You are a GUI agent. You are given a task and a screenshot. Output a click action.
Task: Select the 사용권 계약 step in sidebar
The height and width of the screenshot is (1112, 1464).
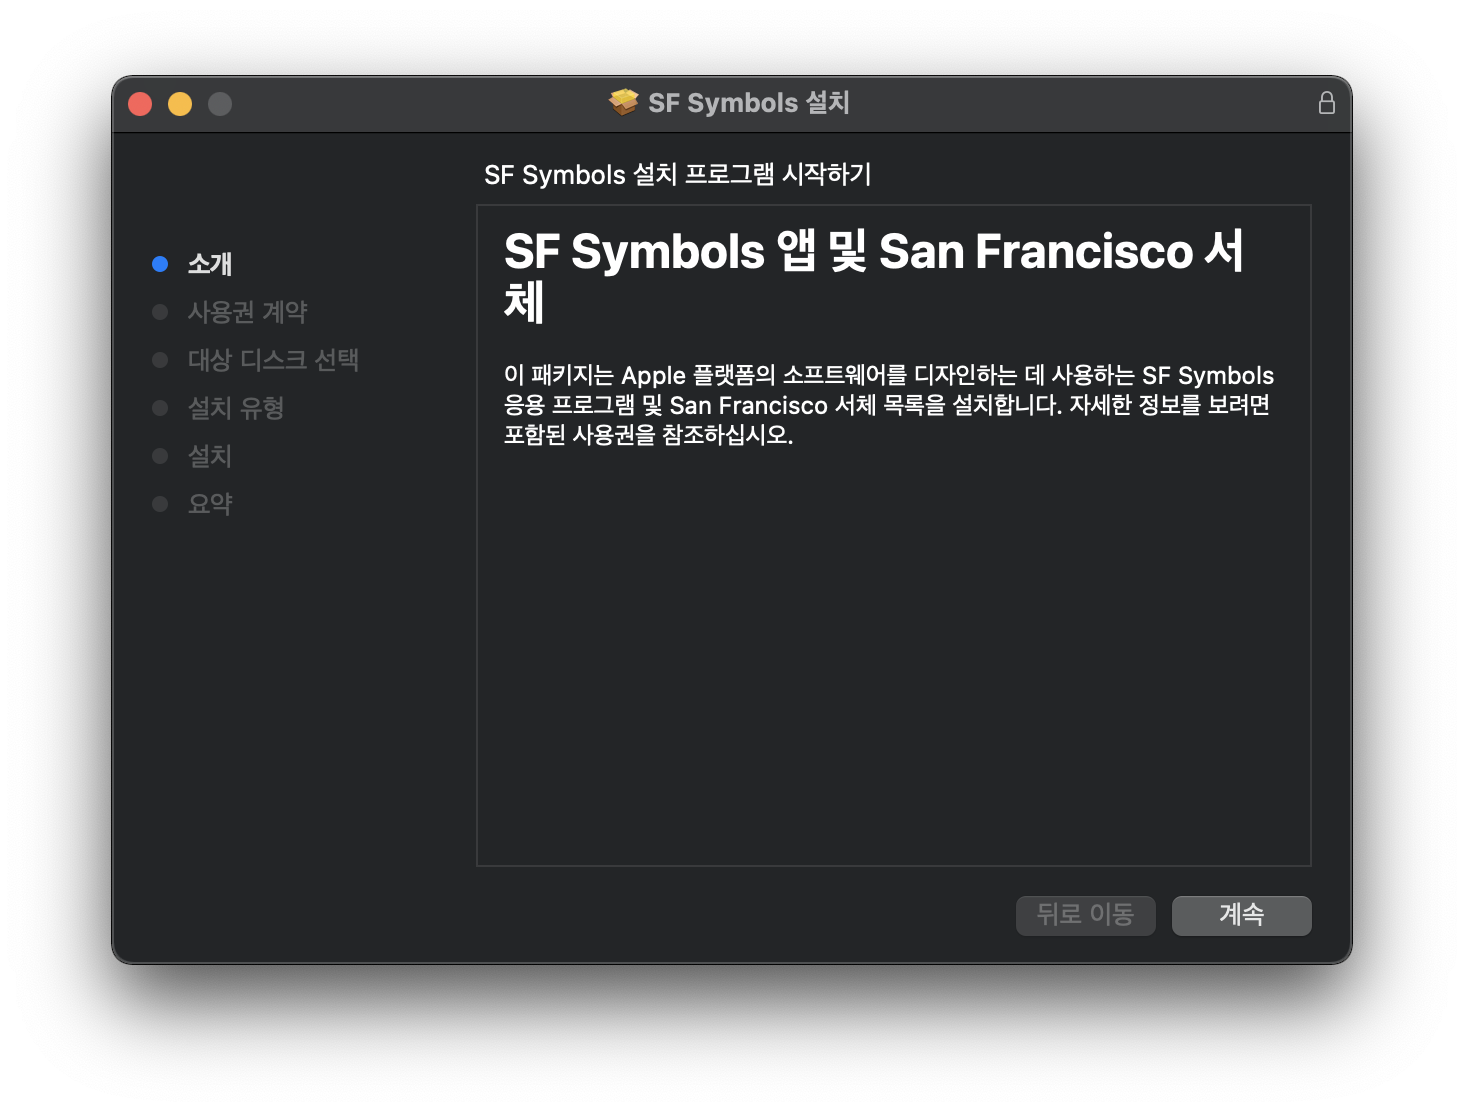pos(247,312)
